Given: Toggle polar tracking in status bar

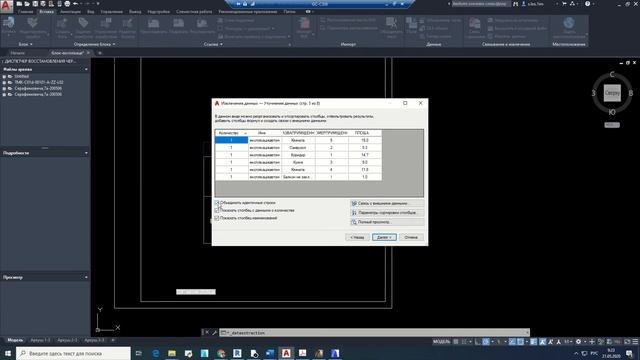Looking at the screenshot, I should (x=486, y=342).
